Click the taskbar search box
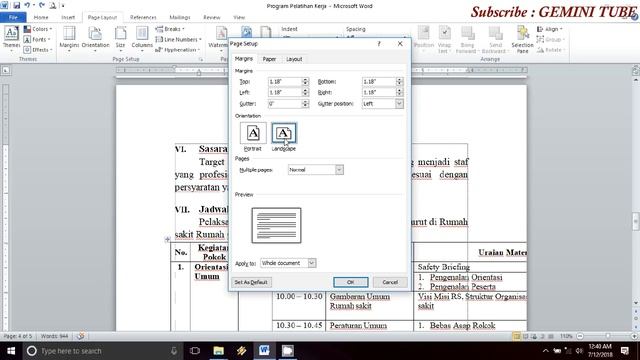 tap(102, 351)
